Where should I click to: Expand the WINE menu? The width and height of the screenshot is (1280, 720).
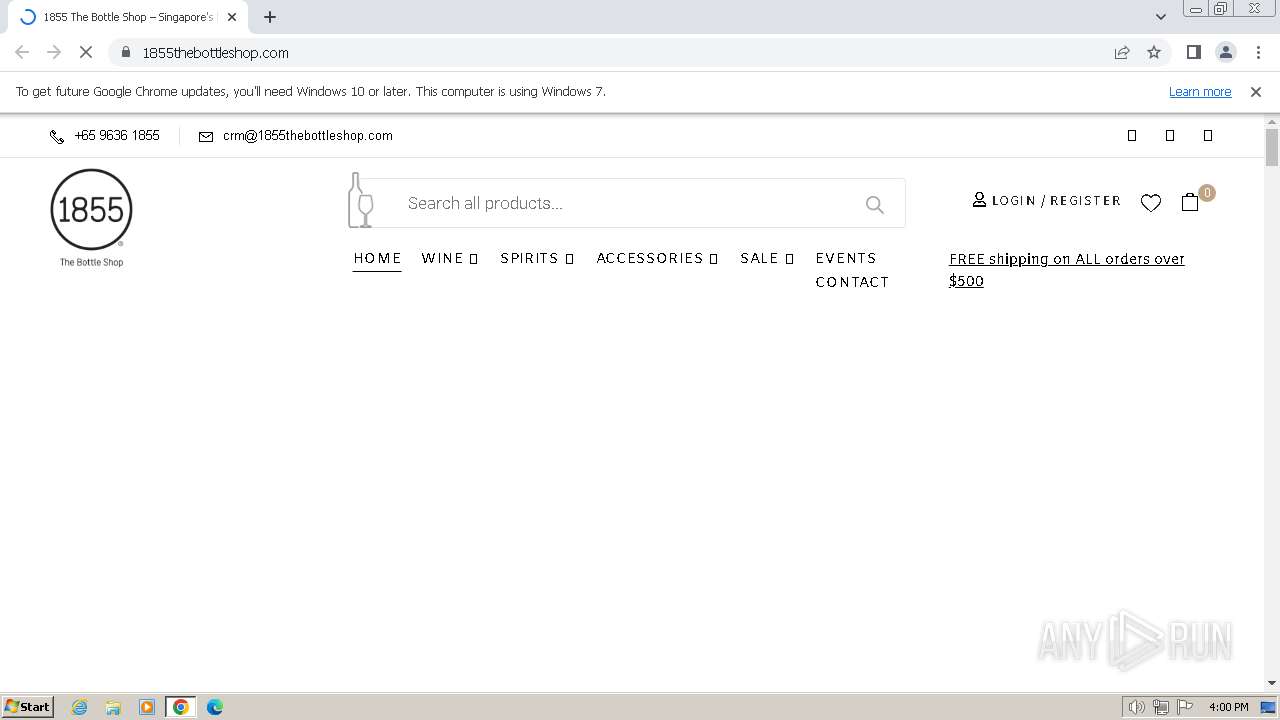tap(450, 258)
